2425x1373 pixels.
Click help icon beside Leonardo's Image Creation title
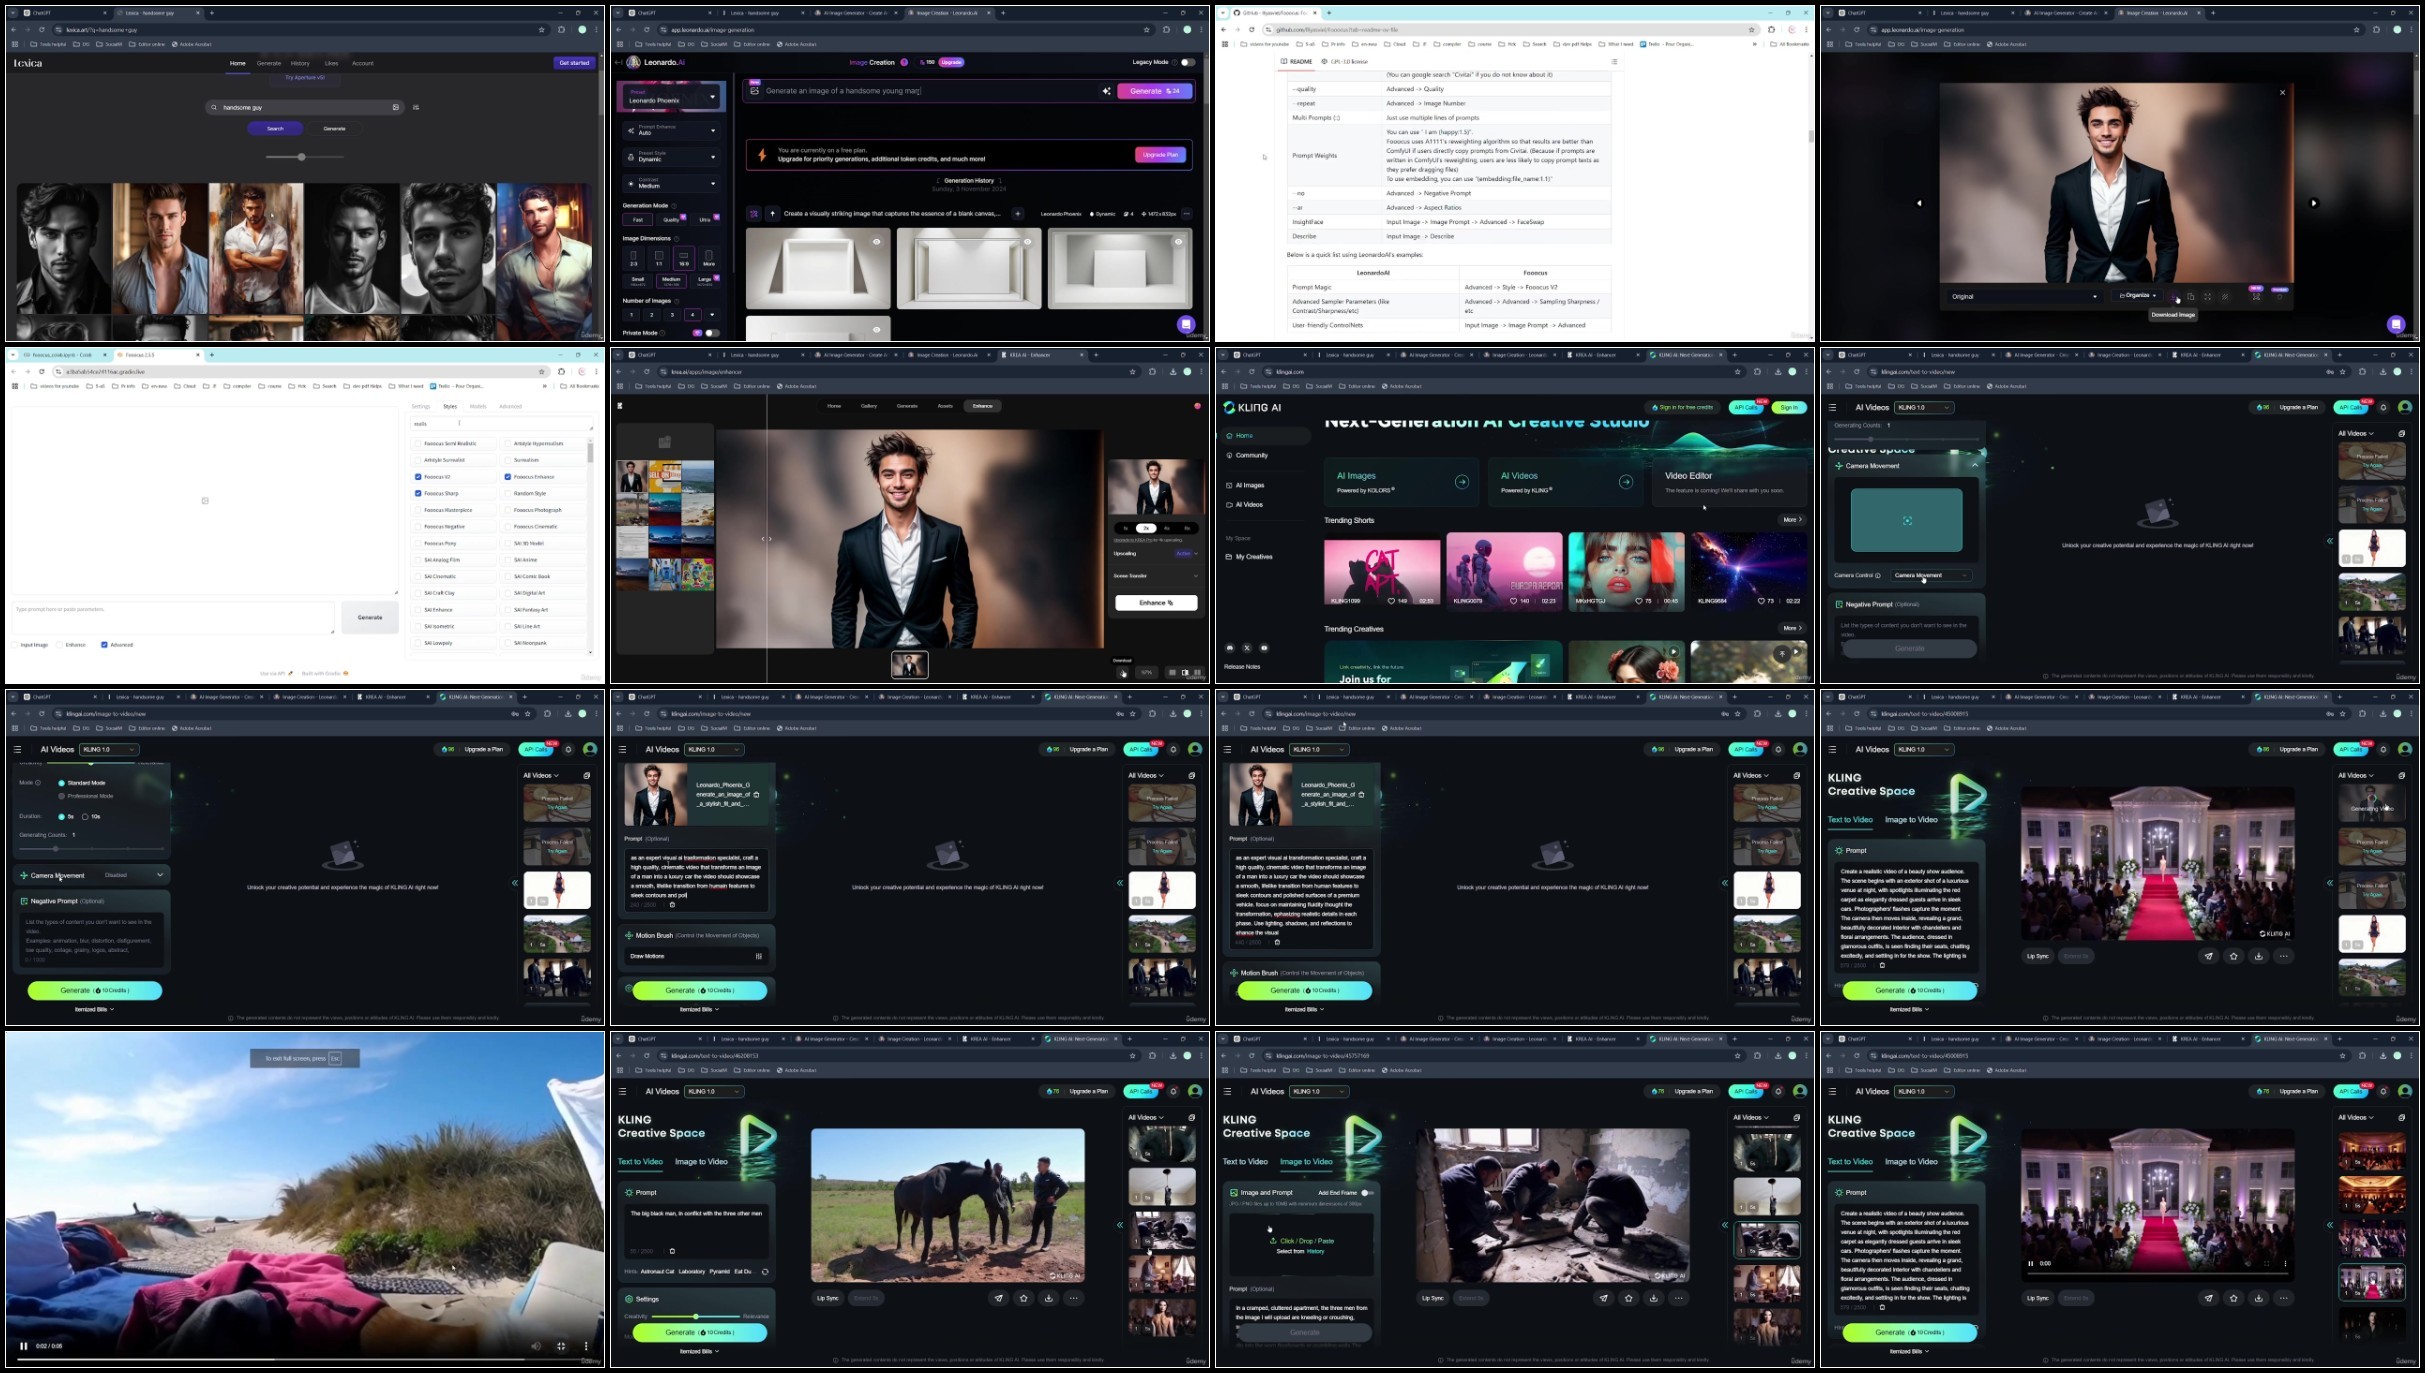904,62
